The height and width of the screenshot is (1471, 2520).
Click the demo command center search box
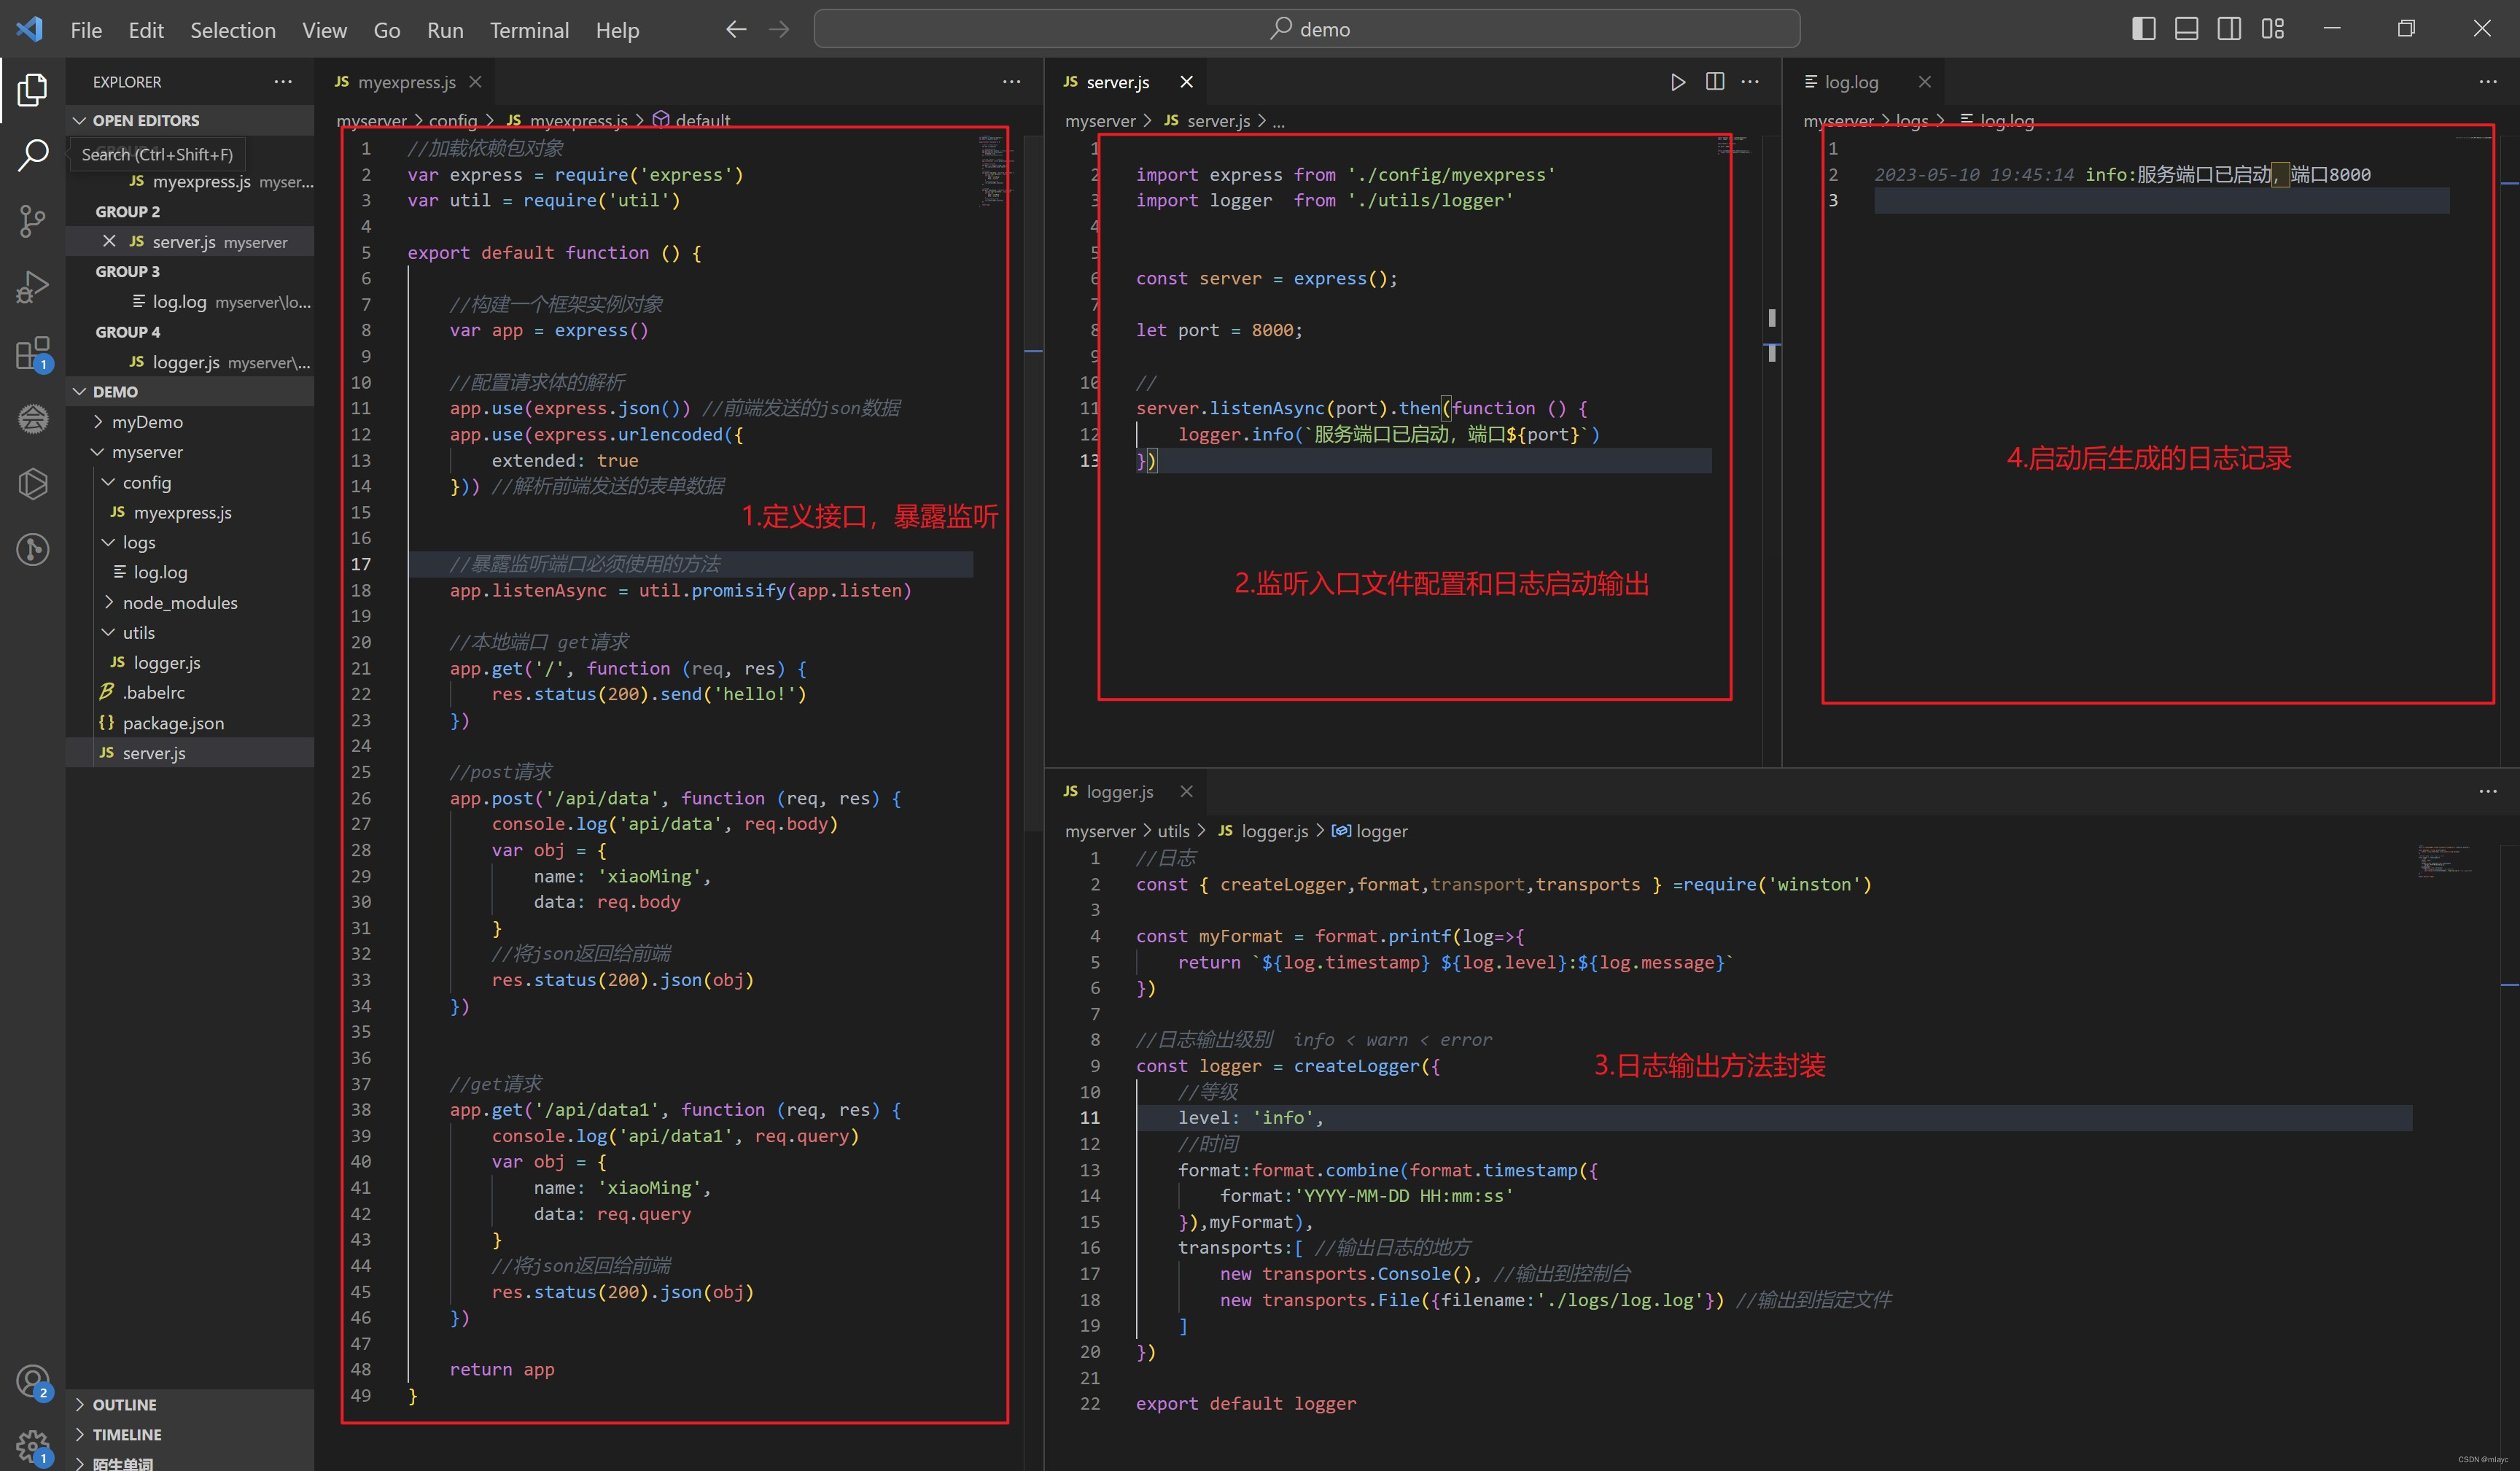(x=1307, y=29)
